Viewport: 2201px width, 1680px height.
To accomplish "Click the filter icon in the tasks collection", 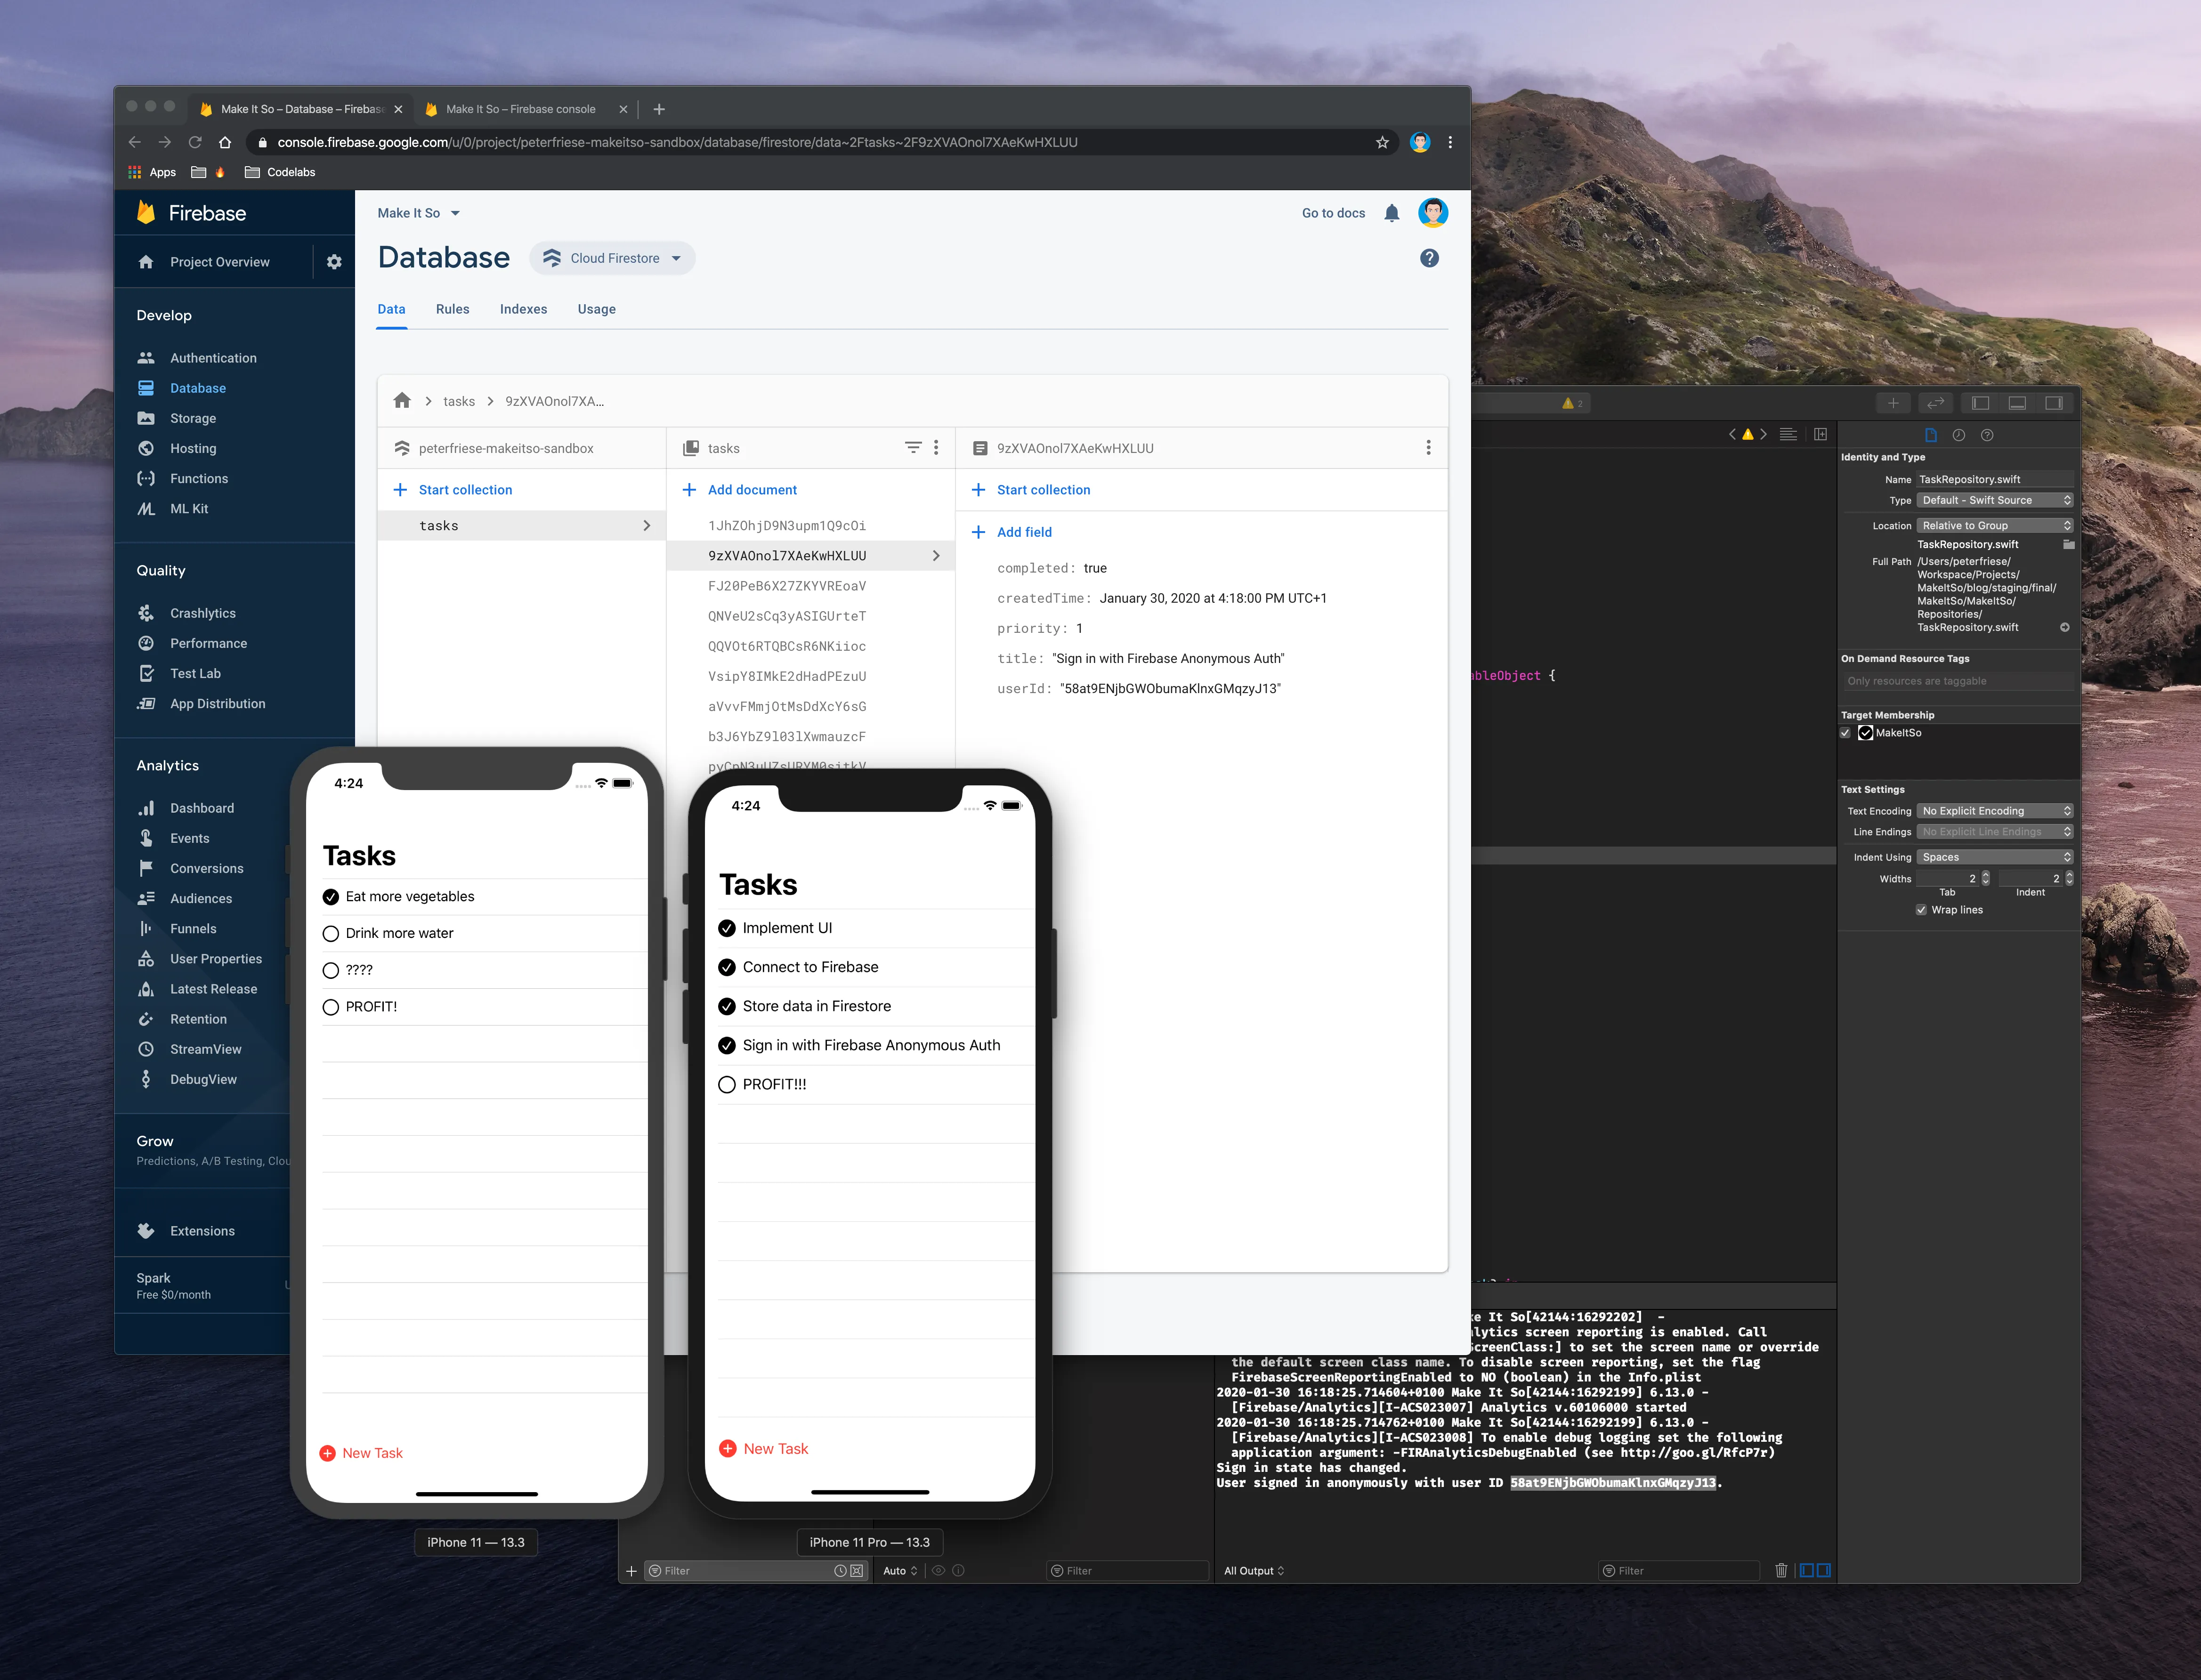I will (x=912, y=447).
